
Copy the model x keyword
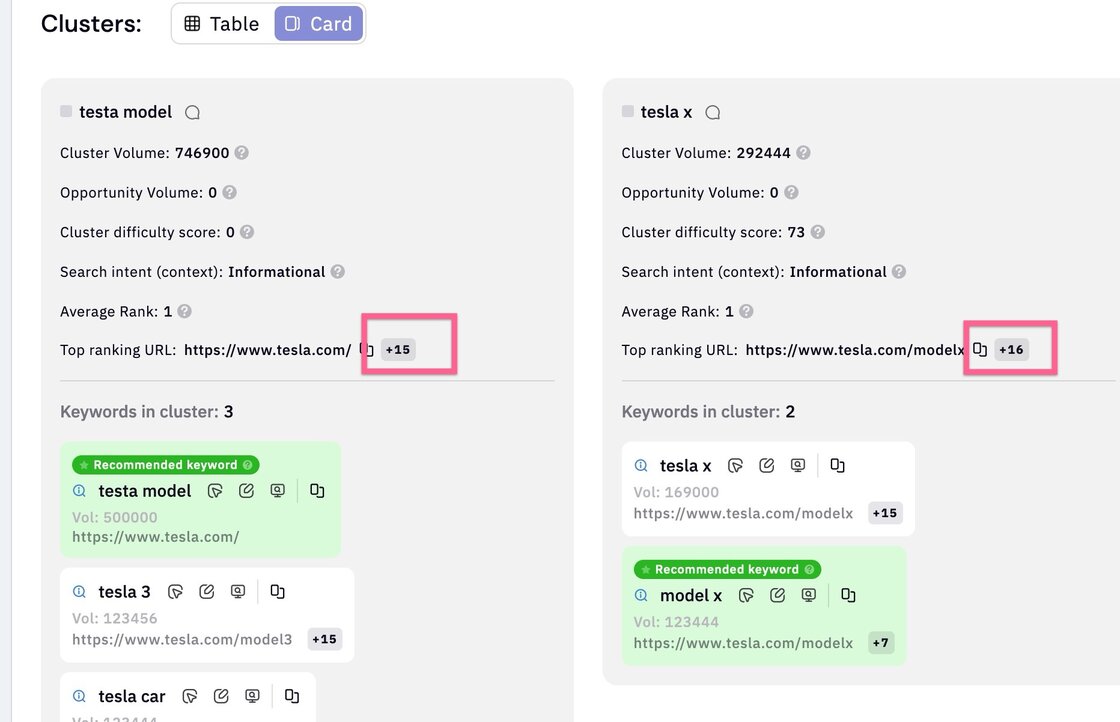click(x=848, y=595)
